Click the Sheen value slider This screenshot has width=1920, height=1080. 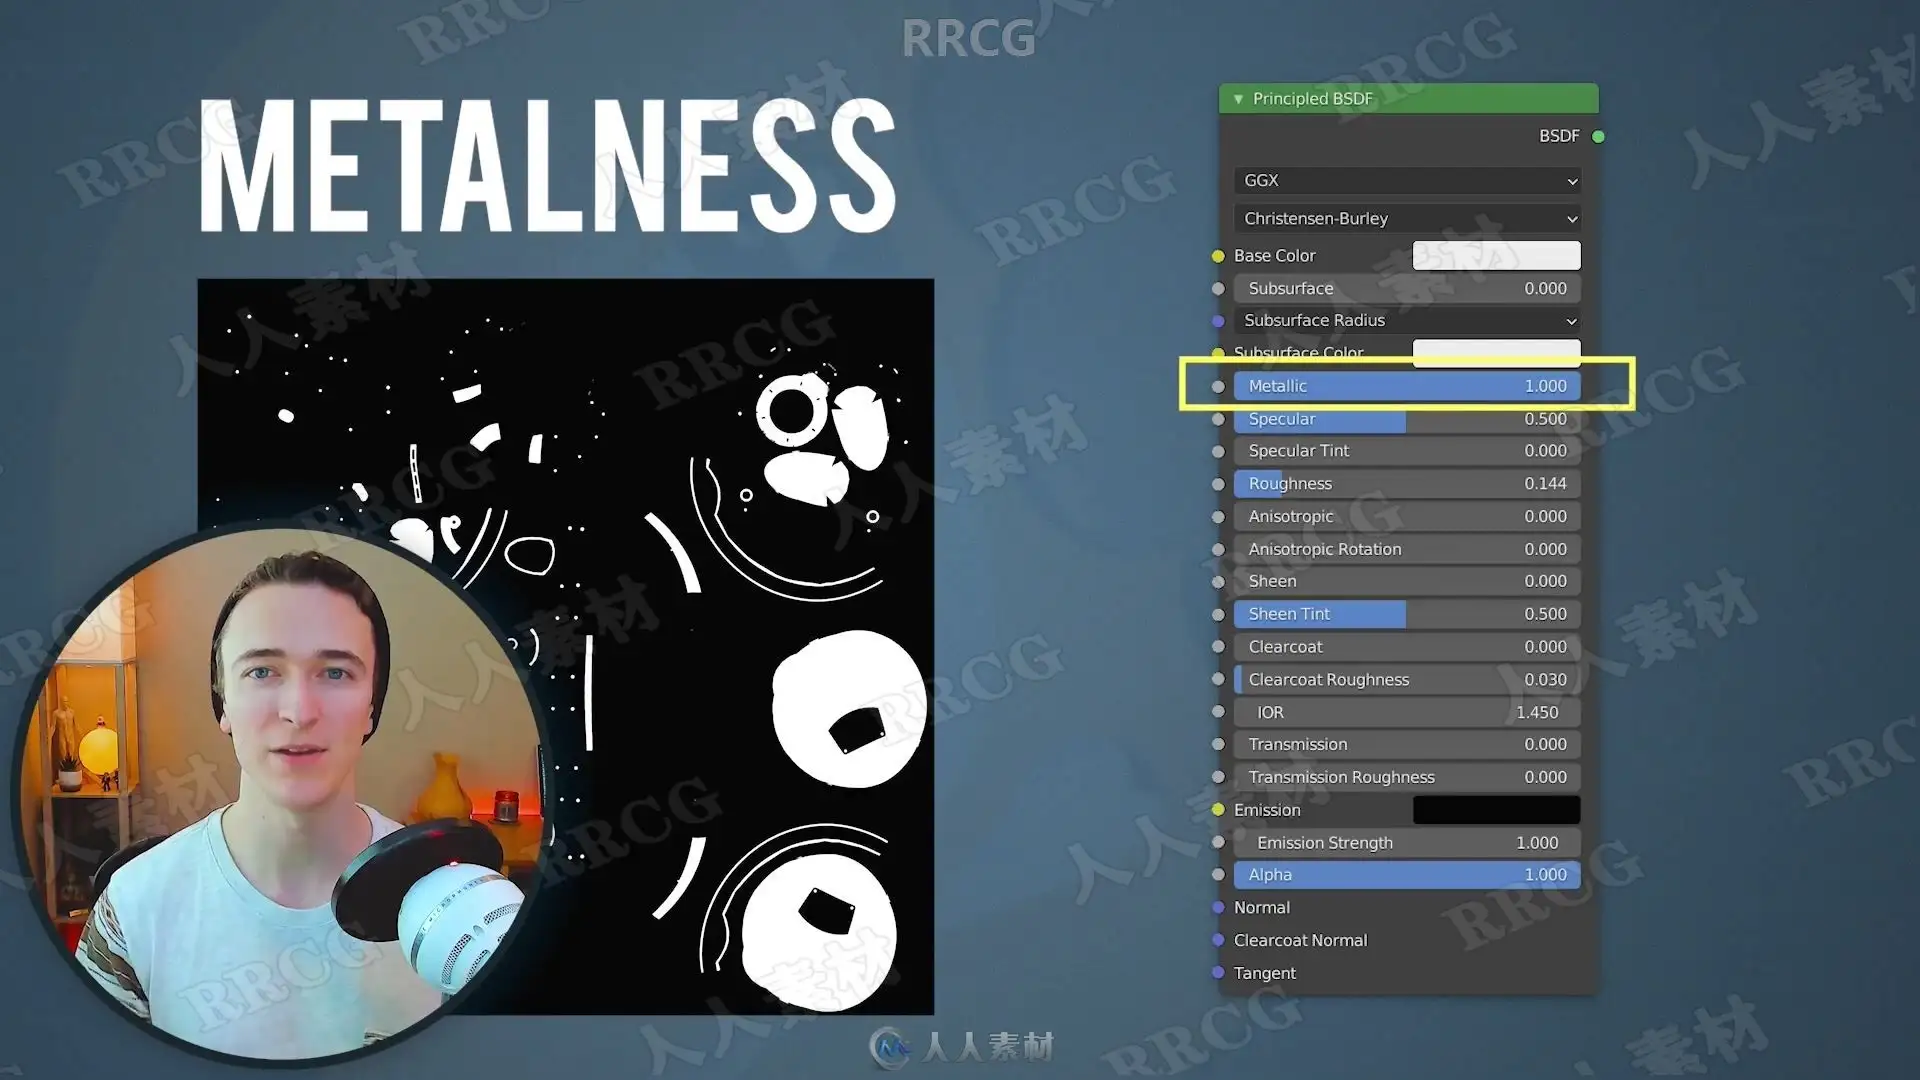1407,581
